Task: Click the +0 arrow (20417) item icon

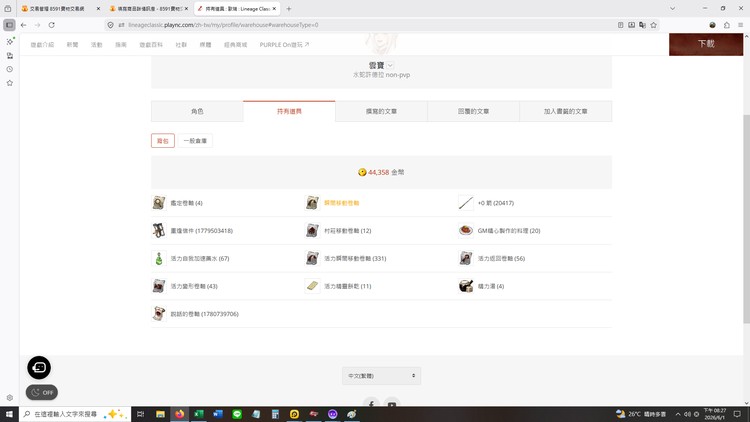Action: [x=466, y=203]
